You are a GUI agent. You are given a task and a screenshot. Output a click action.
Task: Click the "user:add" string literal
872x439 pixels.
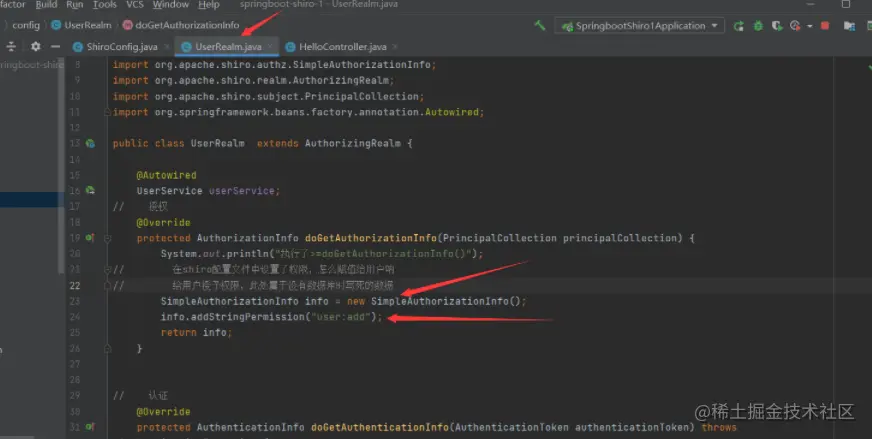click(x=340, y=317)
